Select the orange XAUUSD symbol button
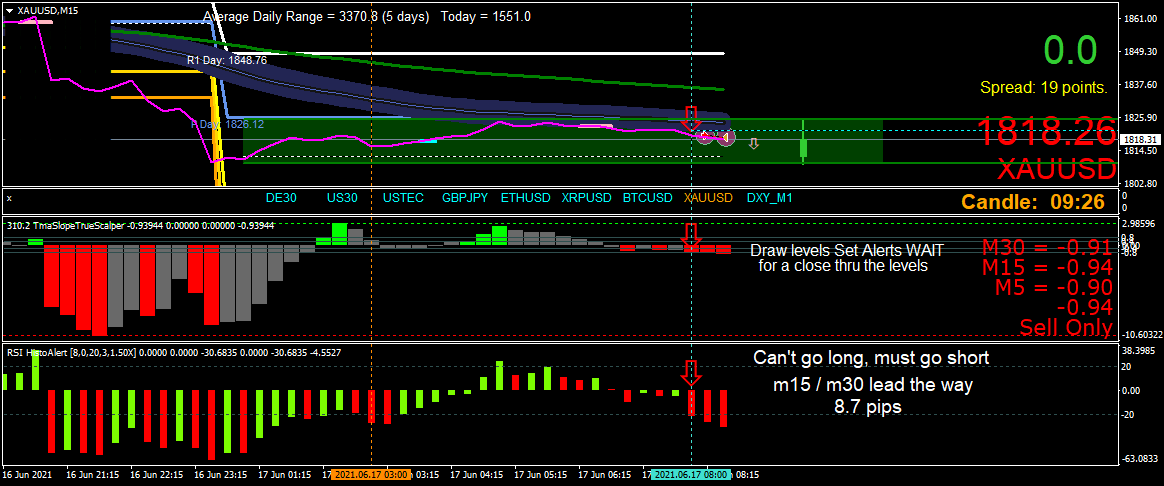 pos(708,198)
